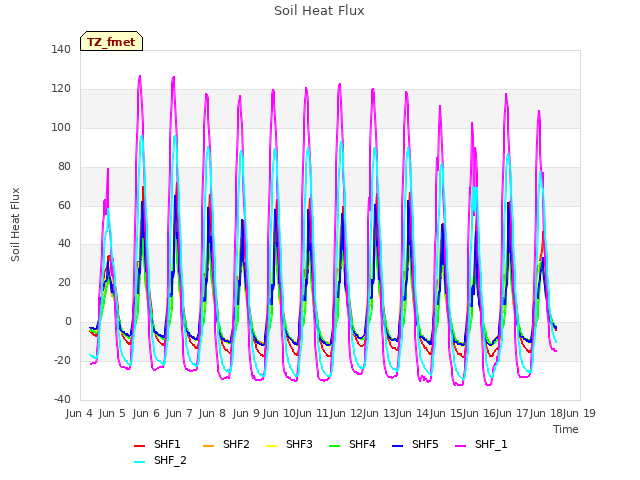Click the blue SHF5 legend swatch
Viewport: 640px width, 480px height.
(x=398, y=446)
